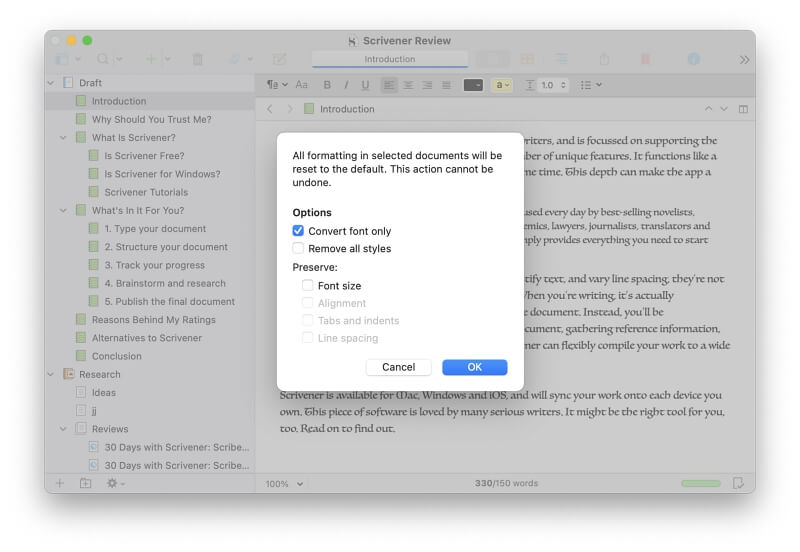The image size is (800, 552).
Task: Center align text
Action: [408, 85]
